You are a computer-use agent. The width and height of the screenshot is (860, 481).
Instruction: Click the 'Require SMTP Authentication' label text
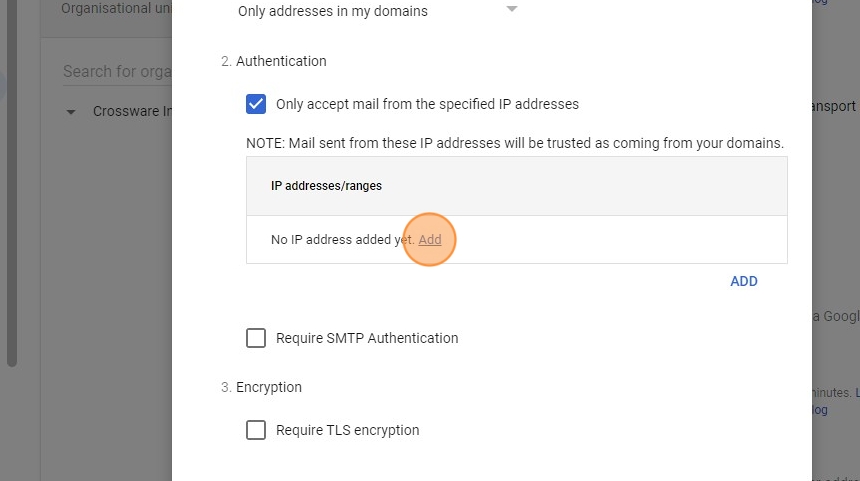pos(367,338)
